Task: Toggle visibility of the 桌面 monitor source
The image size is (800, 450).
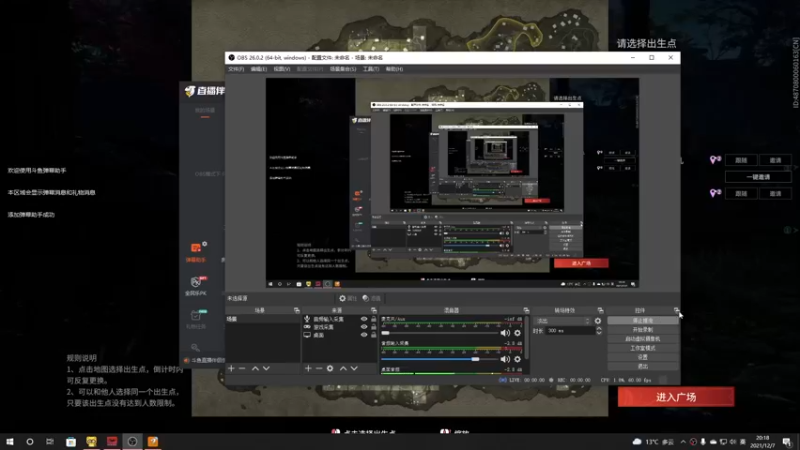Action: (364, 335)
